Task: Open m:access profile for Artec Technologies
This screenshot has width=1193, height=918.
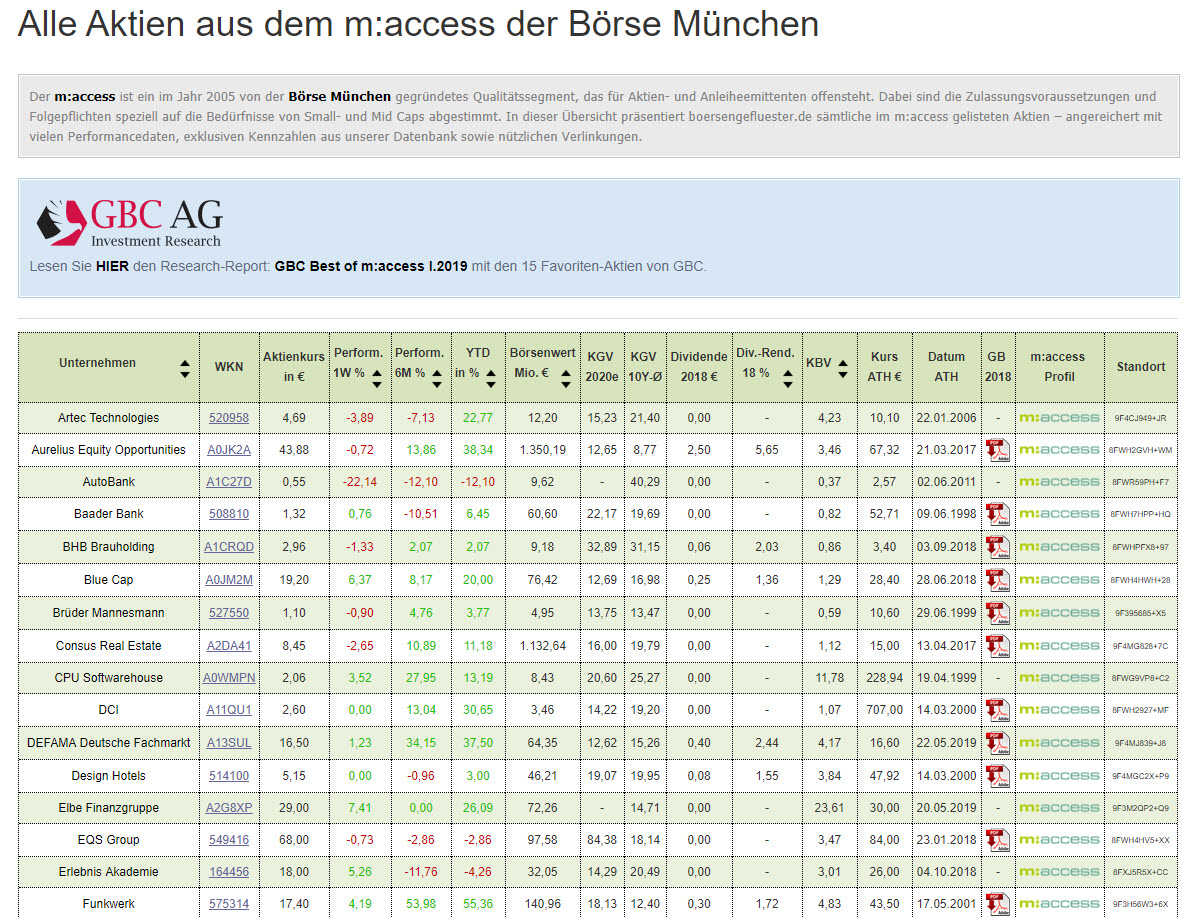Action: 1059,418
